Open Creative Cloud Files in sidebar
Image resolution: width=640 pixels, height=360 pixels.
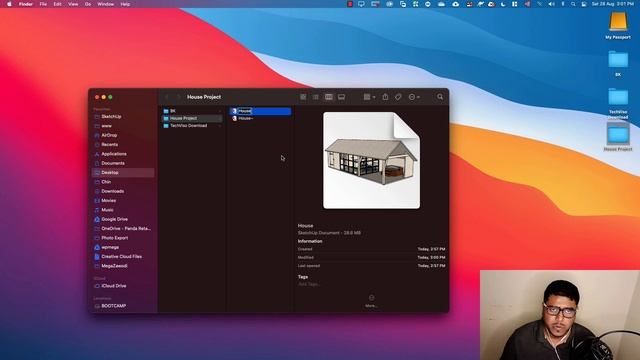[x=123, y=257]
